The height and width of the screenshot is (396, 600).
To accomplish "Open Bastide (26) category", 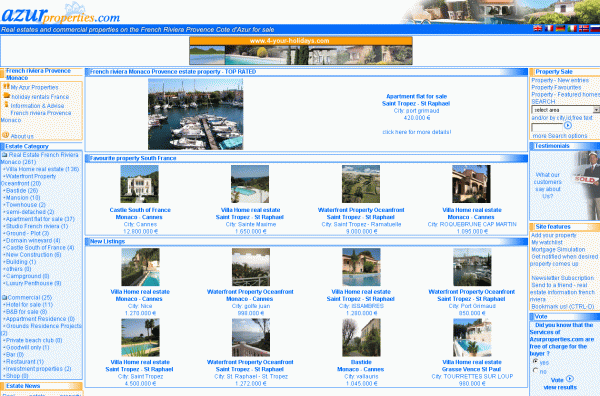I will click(x=22, y=190).
